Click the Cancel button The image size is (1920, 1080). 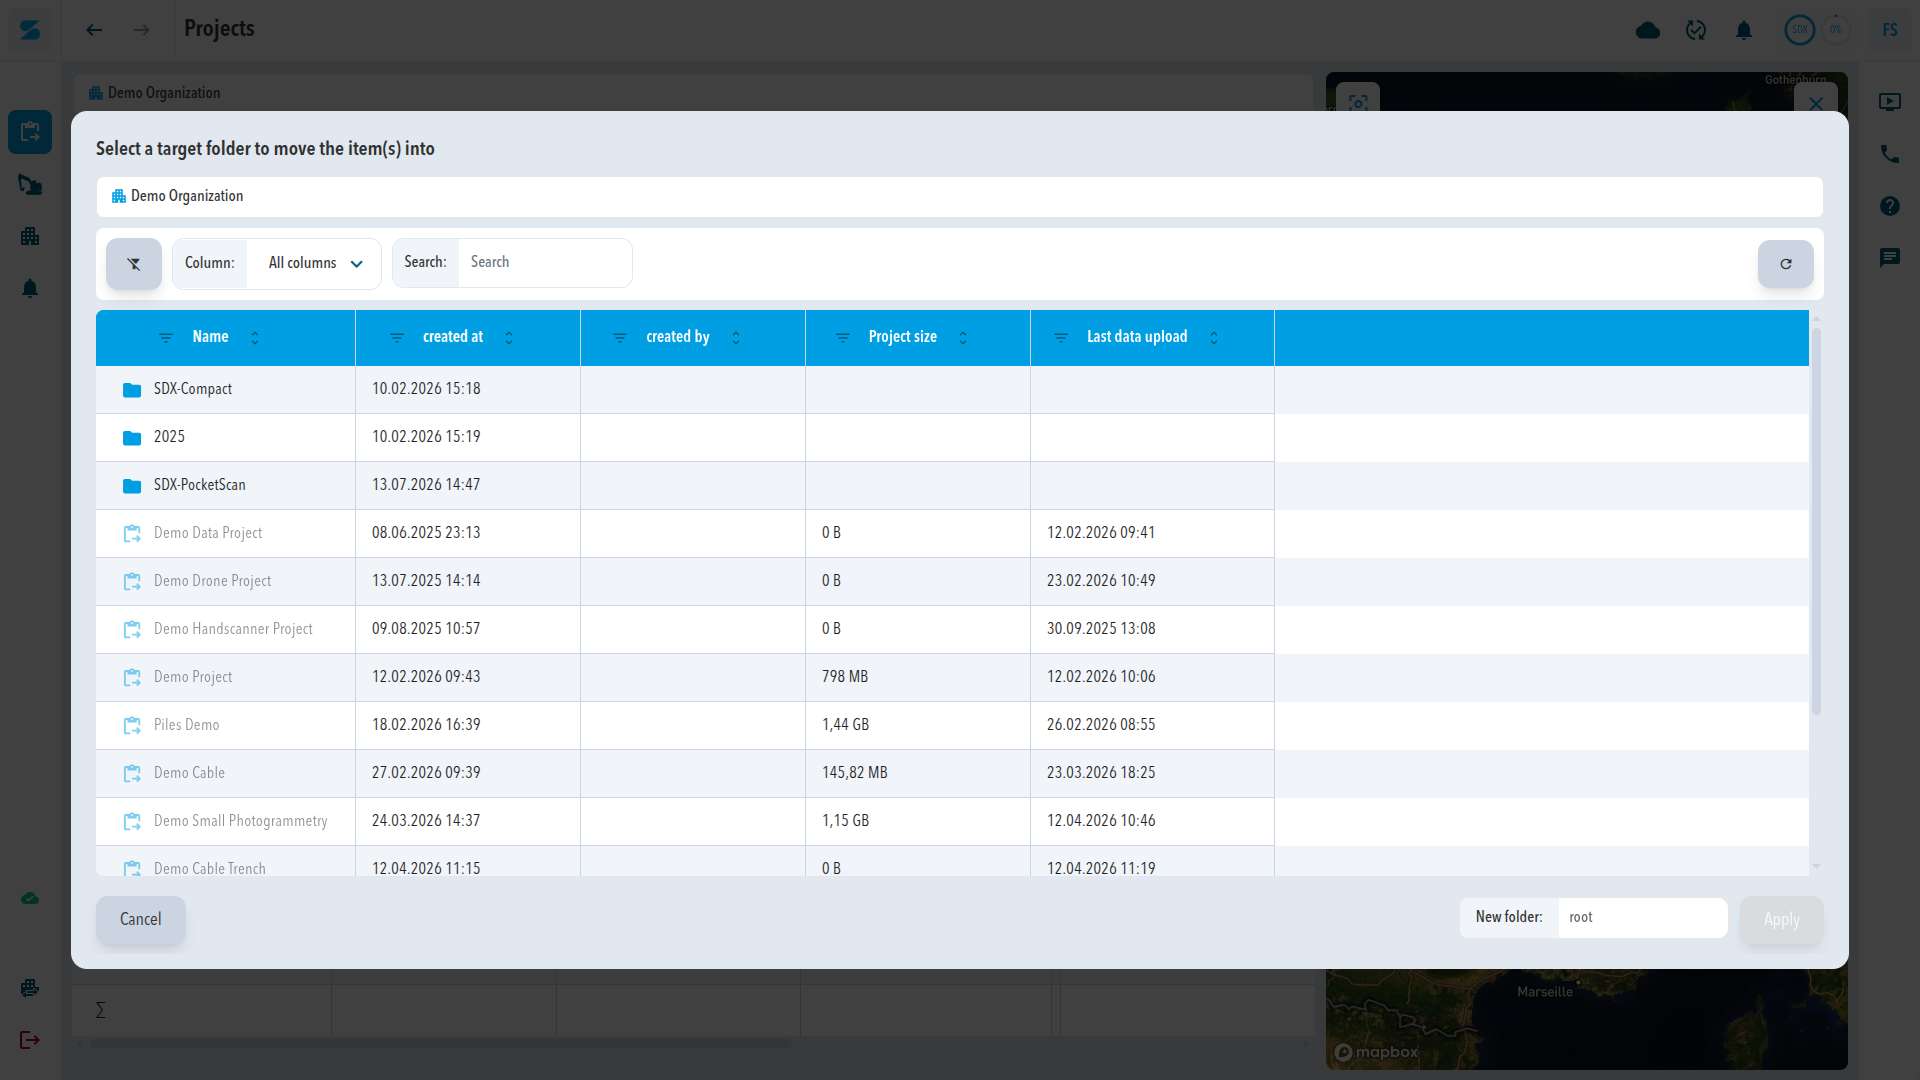coord(141,919)
